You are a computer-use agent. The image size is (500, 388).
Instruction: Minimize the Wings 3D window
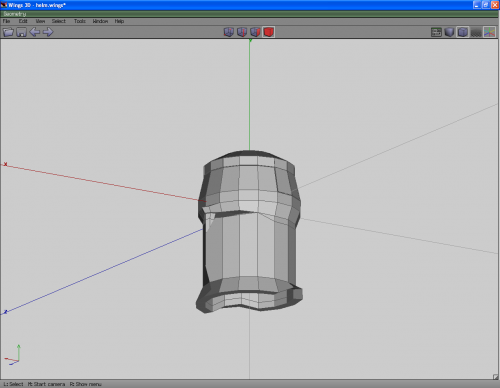477,5
